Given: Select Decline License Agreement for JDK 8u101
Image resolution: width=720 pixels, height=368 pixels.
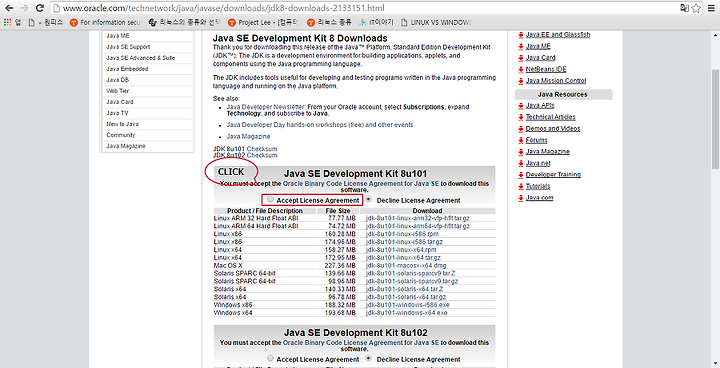Looking at the screenshot, I should tap(369, 200).
